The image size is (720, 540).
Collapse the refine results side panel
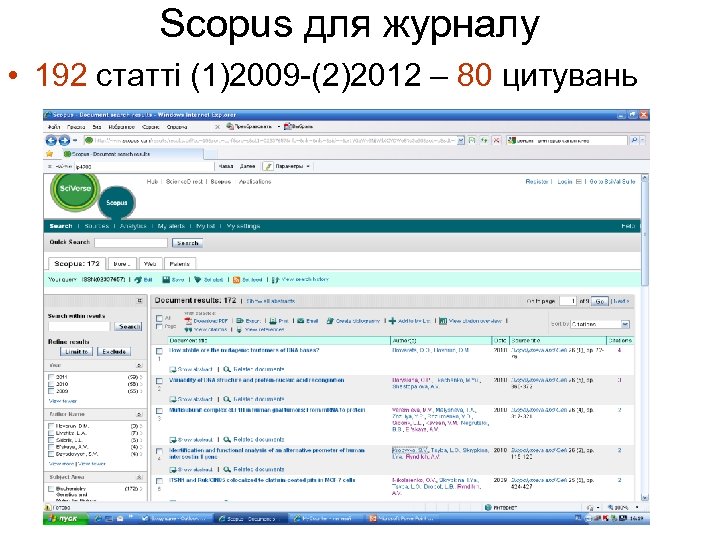coord(140,301)
